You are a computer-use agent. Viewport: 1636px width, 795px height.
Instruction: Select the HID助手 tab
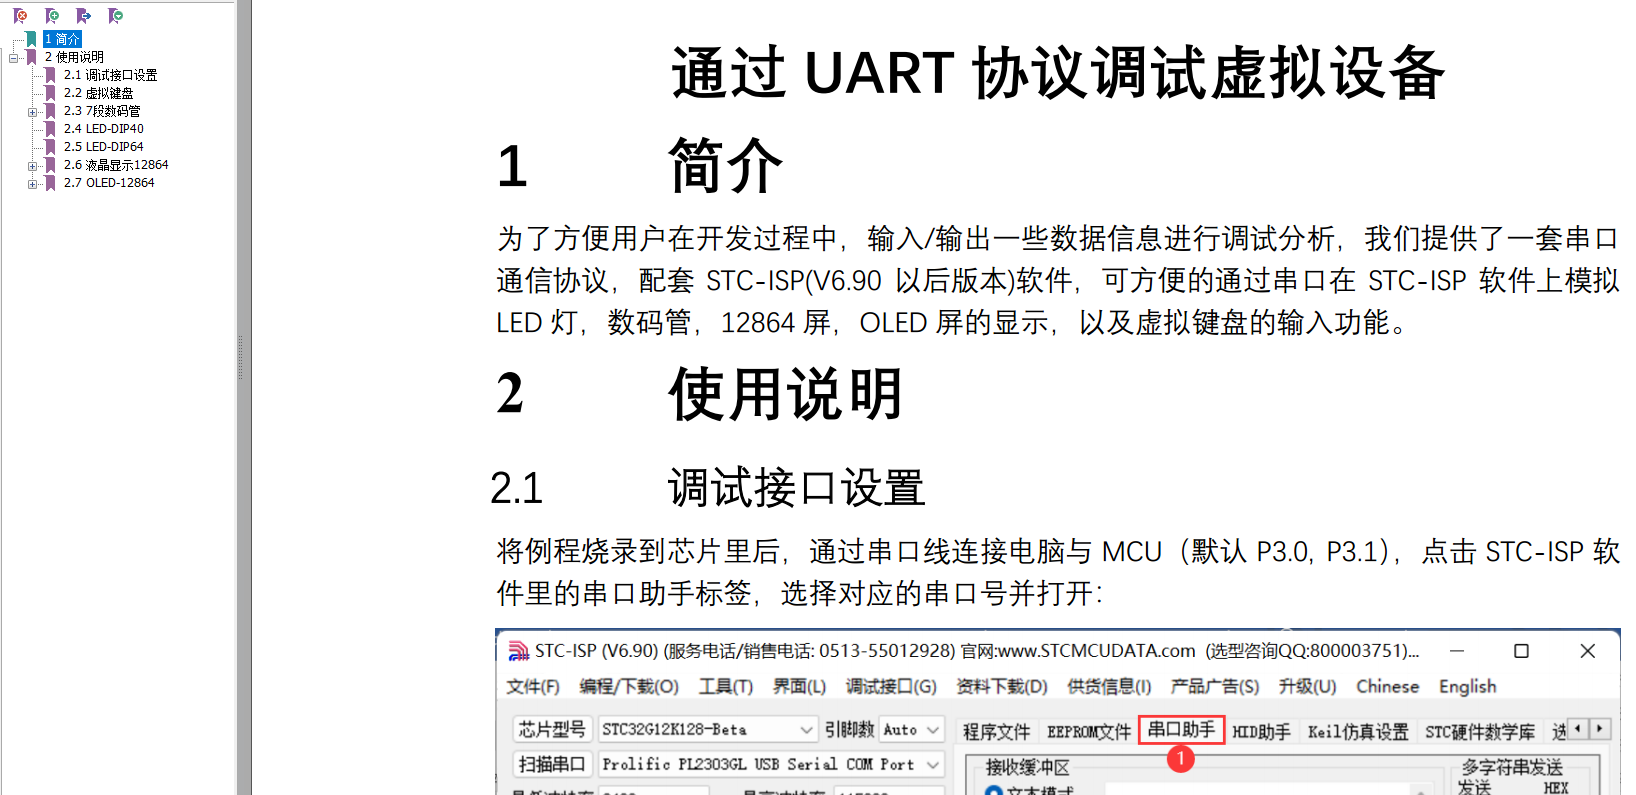1261,732
